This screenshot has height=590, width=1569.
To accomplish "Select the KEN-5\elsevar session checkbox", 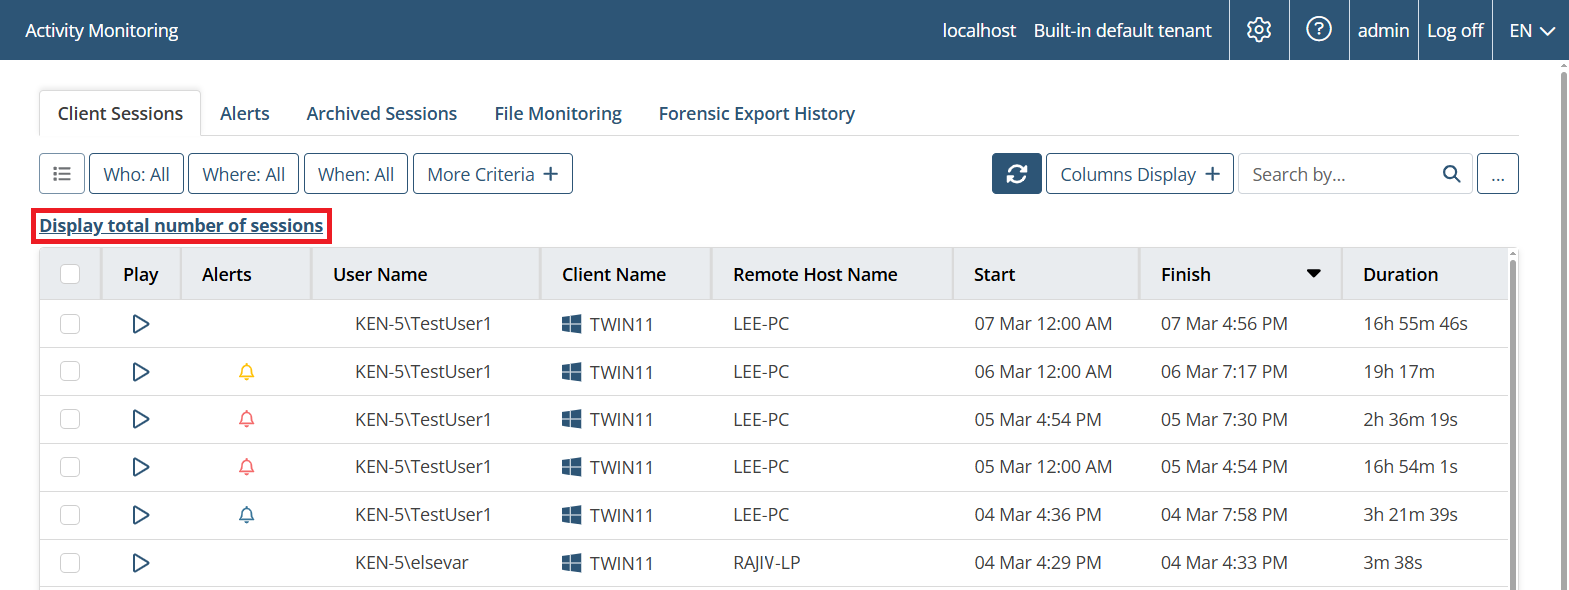I will click(70, 563).
